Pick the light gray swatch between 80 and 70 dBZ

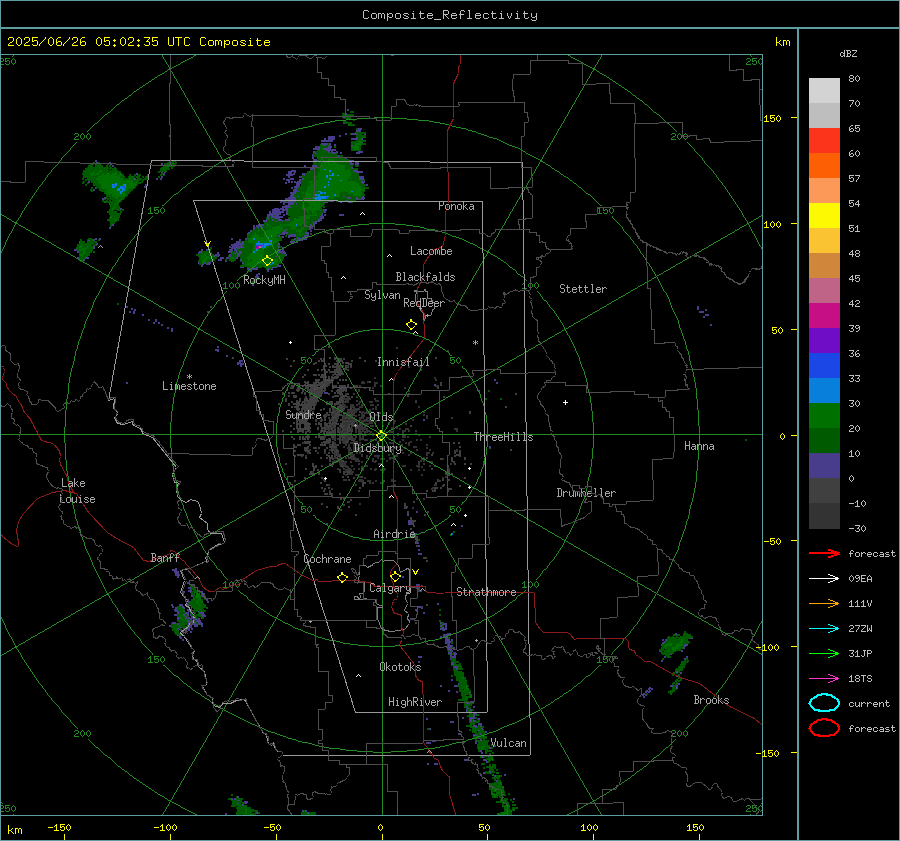(824, 91)
